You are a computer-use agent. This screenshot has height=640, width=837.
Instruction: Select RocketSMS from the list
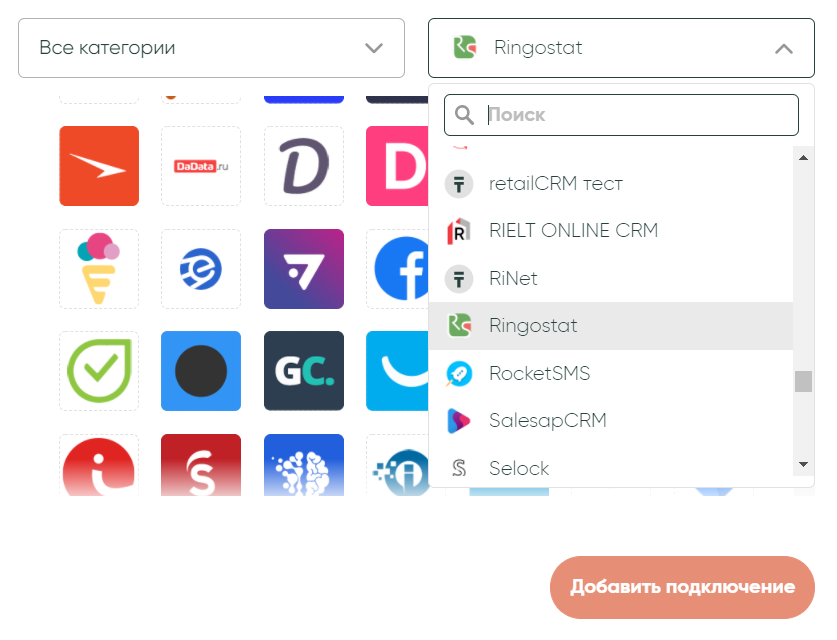pos(540,374)
